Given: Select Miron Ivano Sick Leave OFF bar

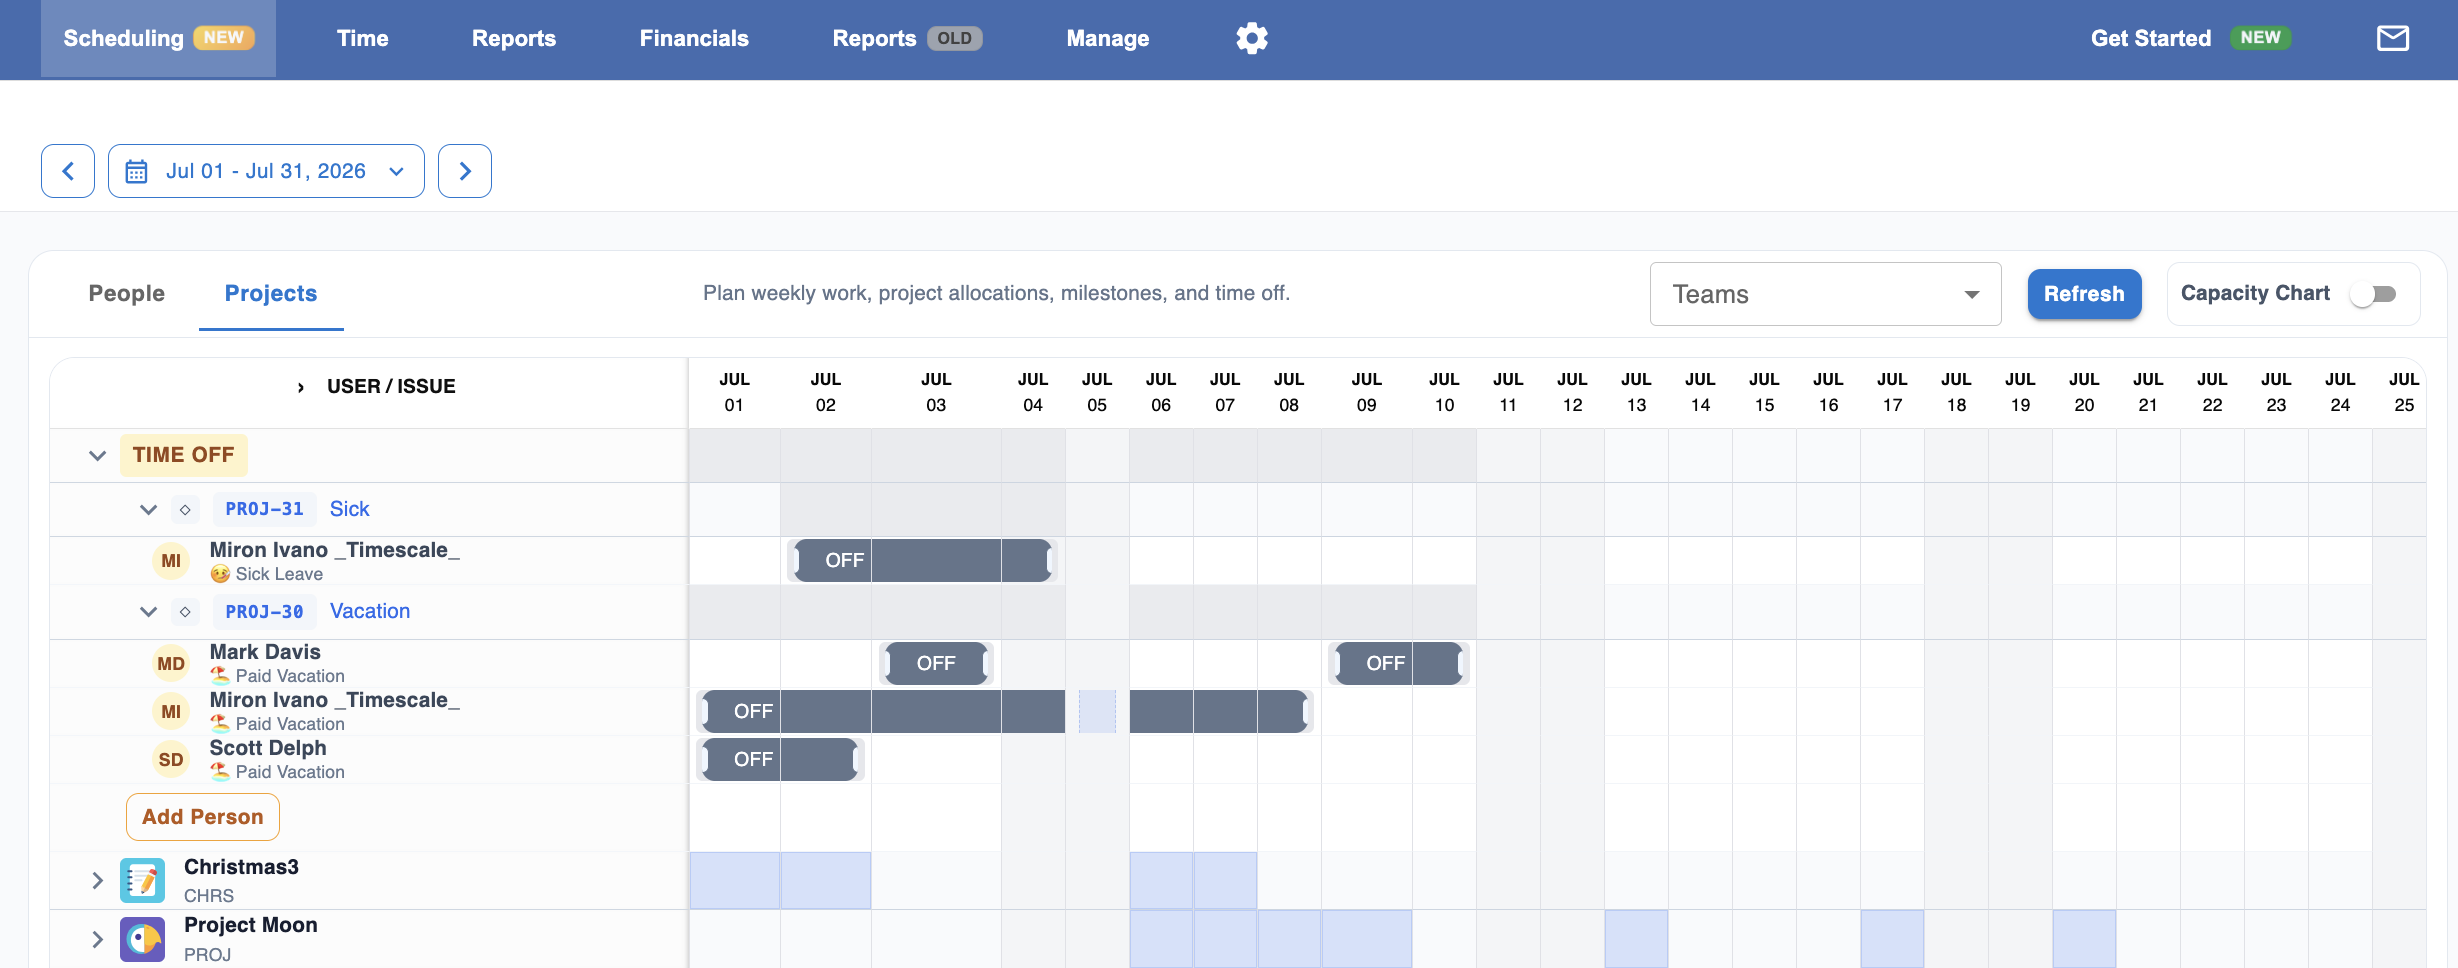Looking at the screenshot, I should click(922, 561).
